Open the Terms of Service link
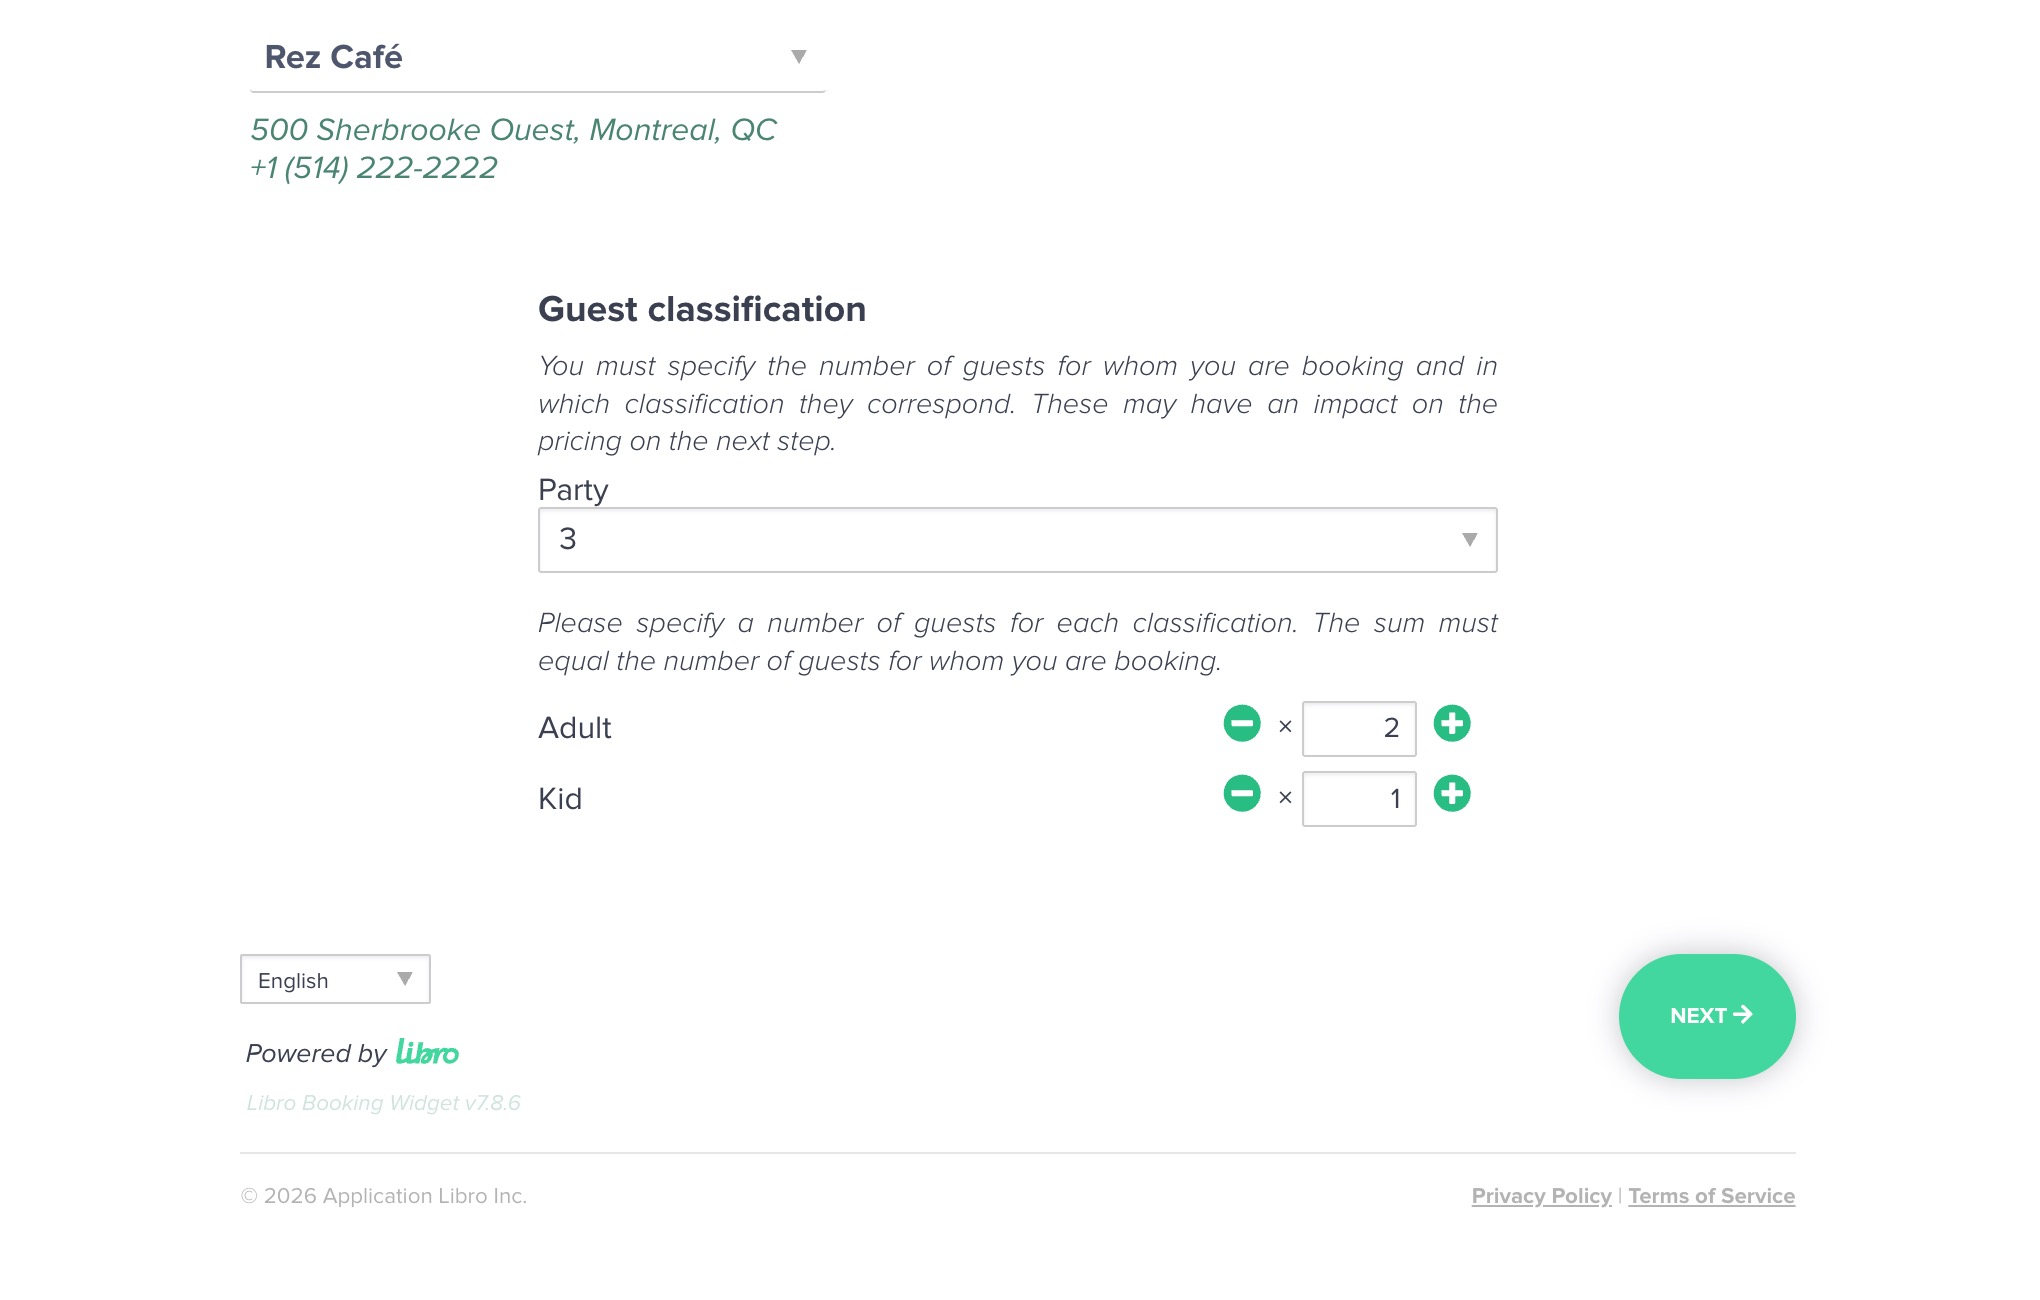This screenshot has width=2040, height=1300. (x=1711, y=1196)
